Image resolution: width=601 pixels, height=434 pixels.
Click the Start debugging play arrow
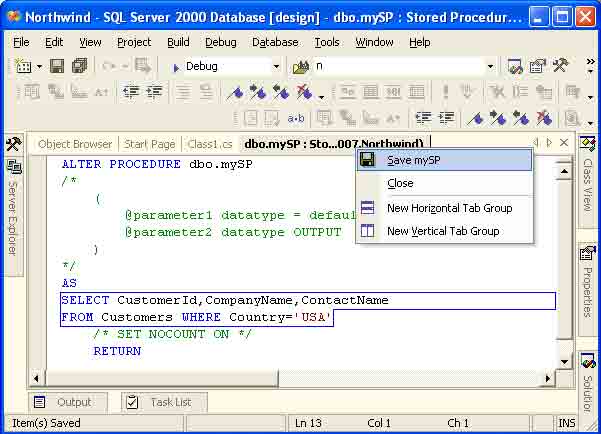(176, 68)
